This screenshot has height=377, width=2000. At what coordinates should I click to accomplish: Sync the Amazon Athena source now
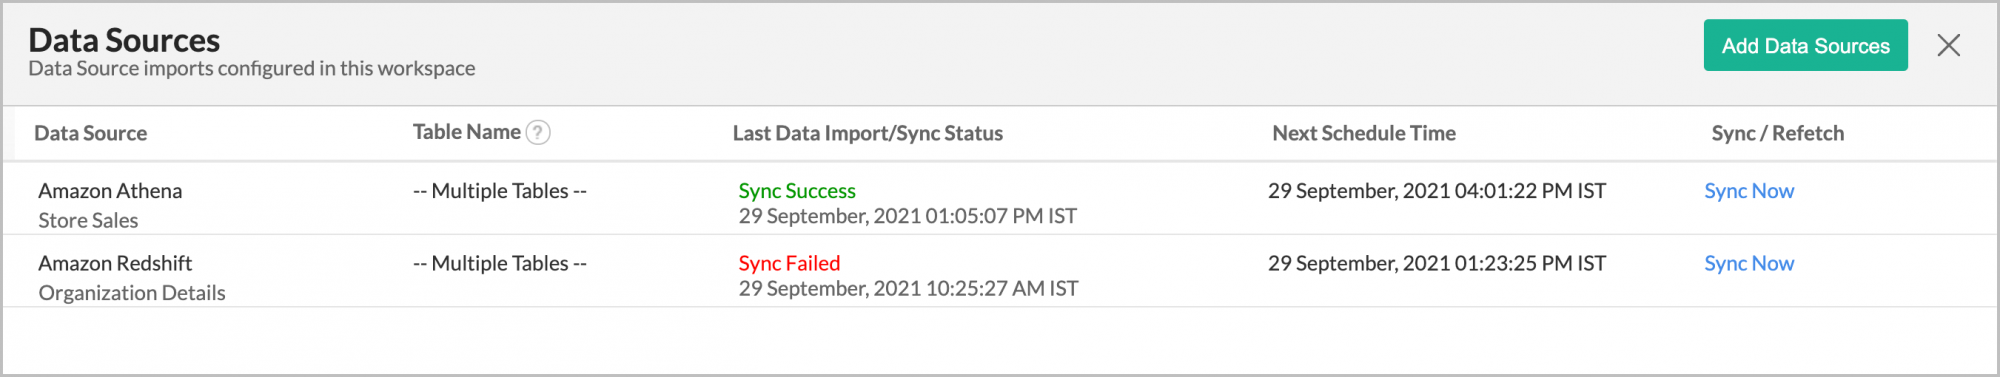coord(1749,191)
